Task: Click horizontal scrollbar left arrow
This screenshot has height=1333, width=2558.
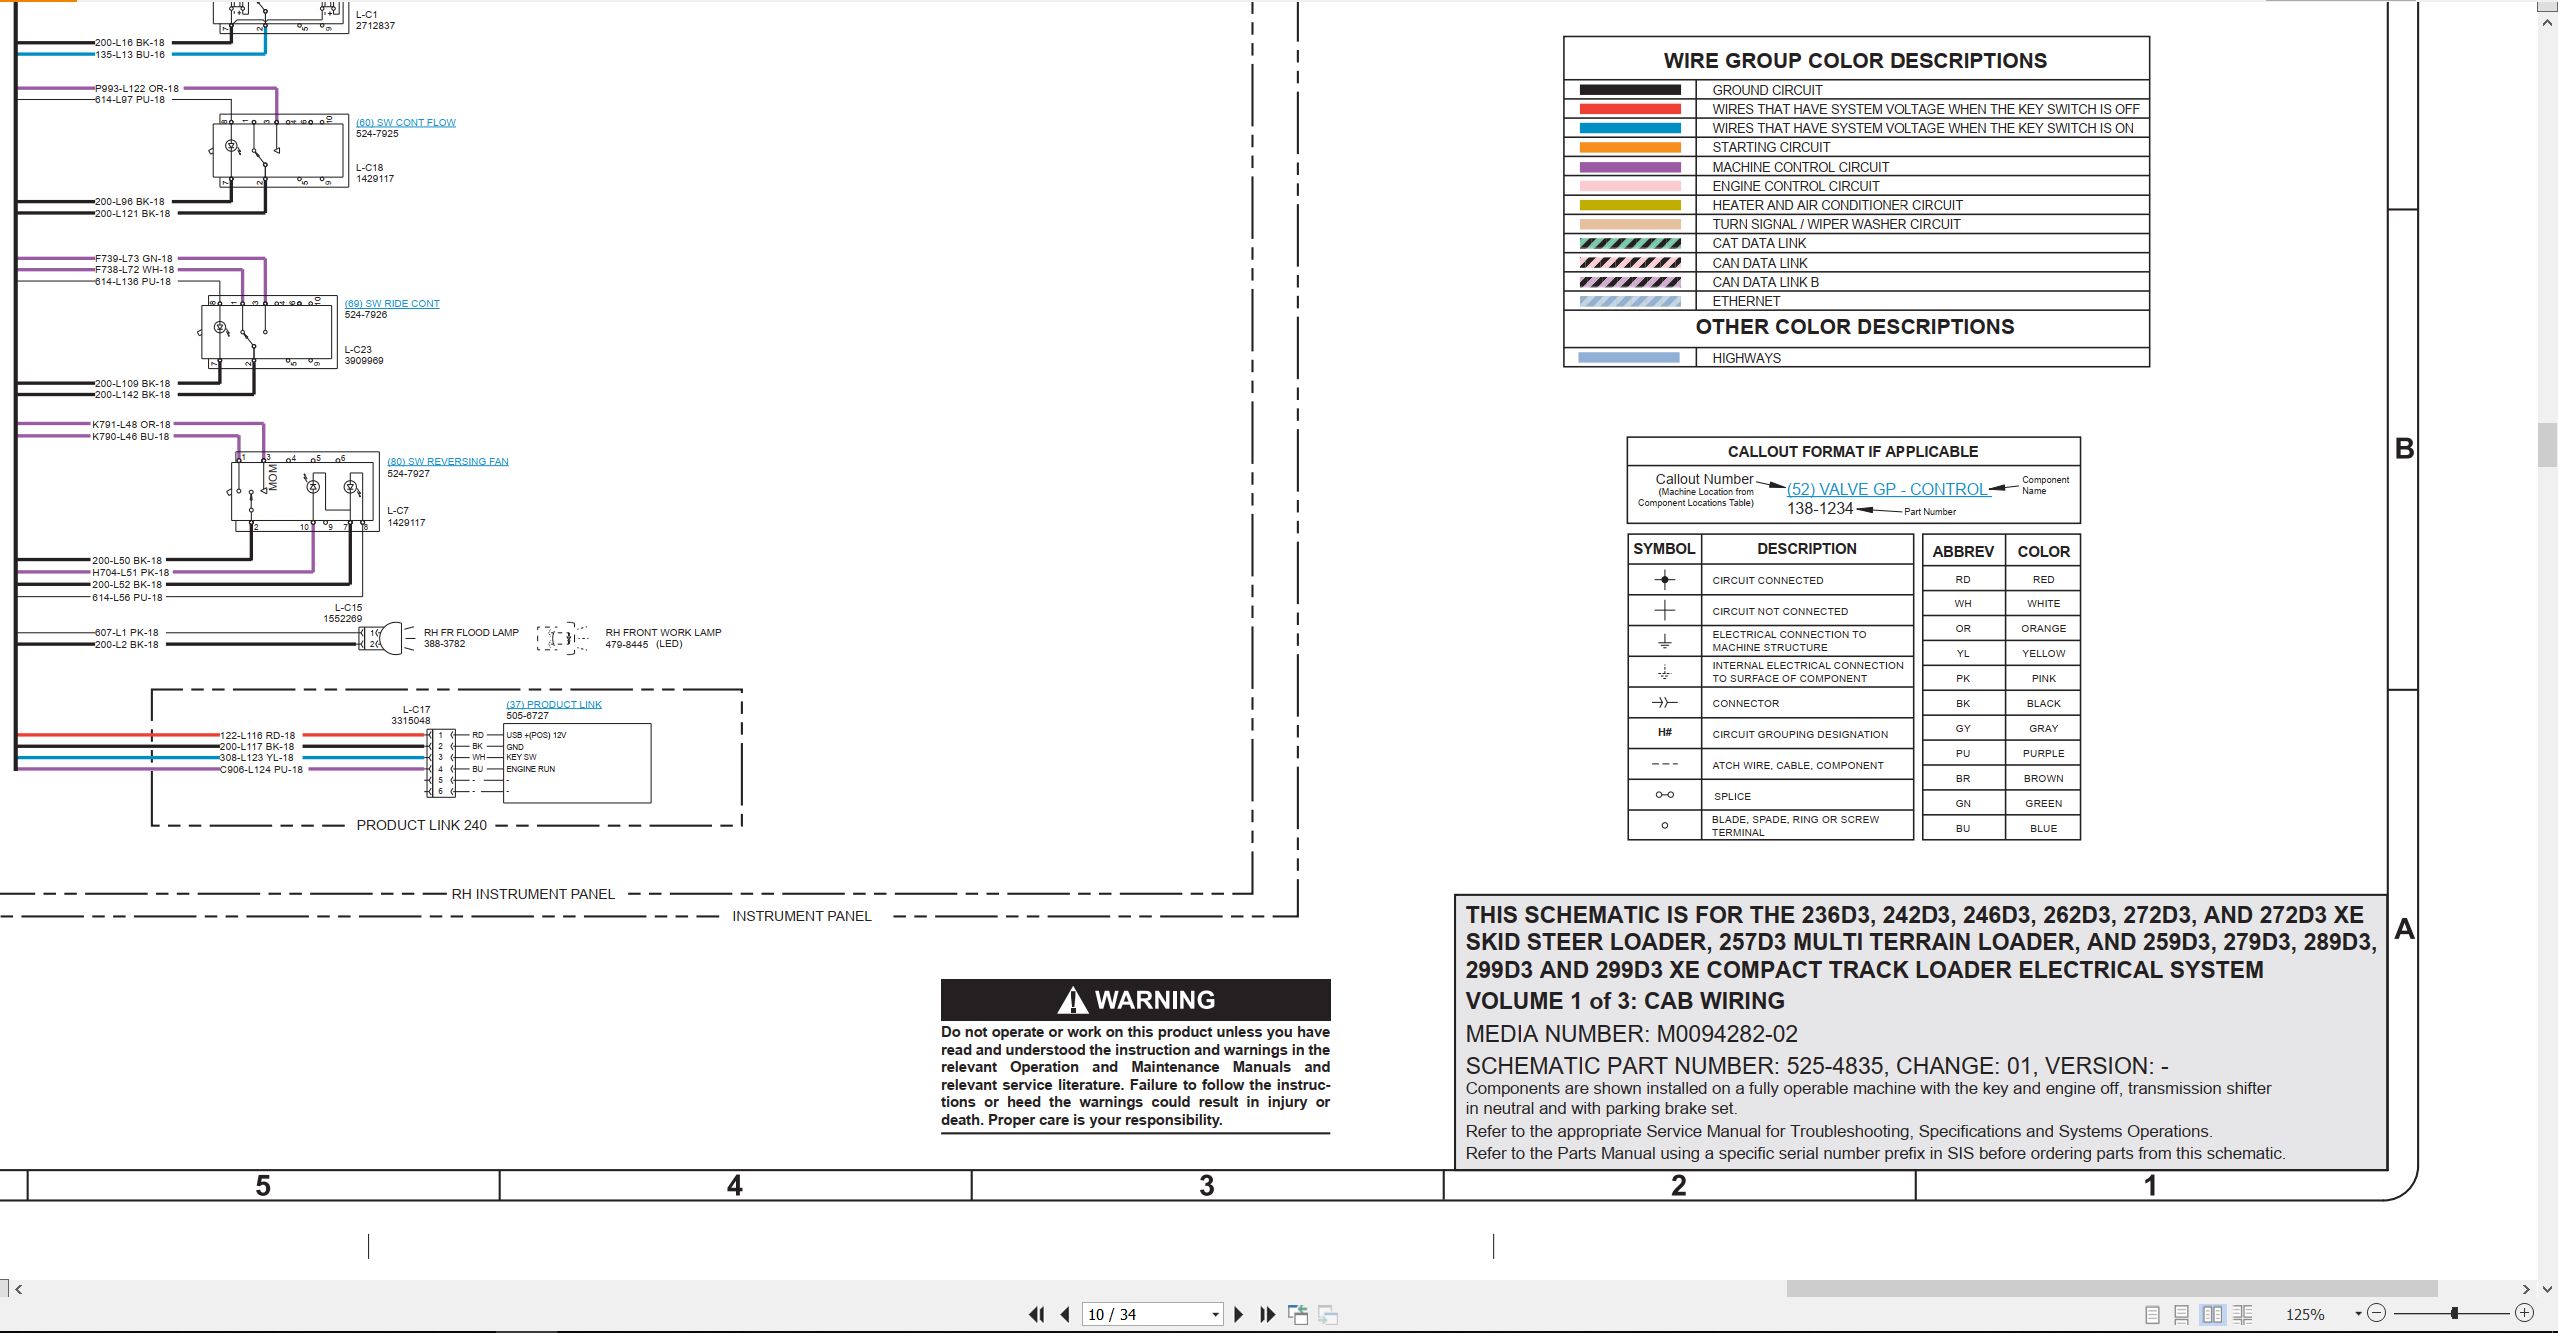Action: click(18, 1289)
